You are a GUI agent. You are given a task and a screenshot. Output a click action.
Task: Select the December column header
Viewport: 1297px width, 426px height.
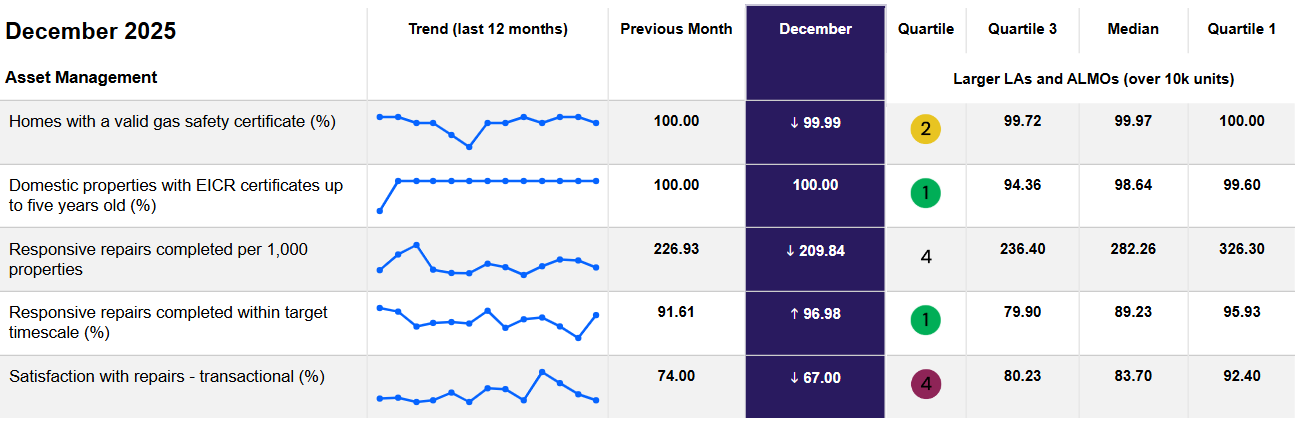pos(815,29)
